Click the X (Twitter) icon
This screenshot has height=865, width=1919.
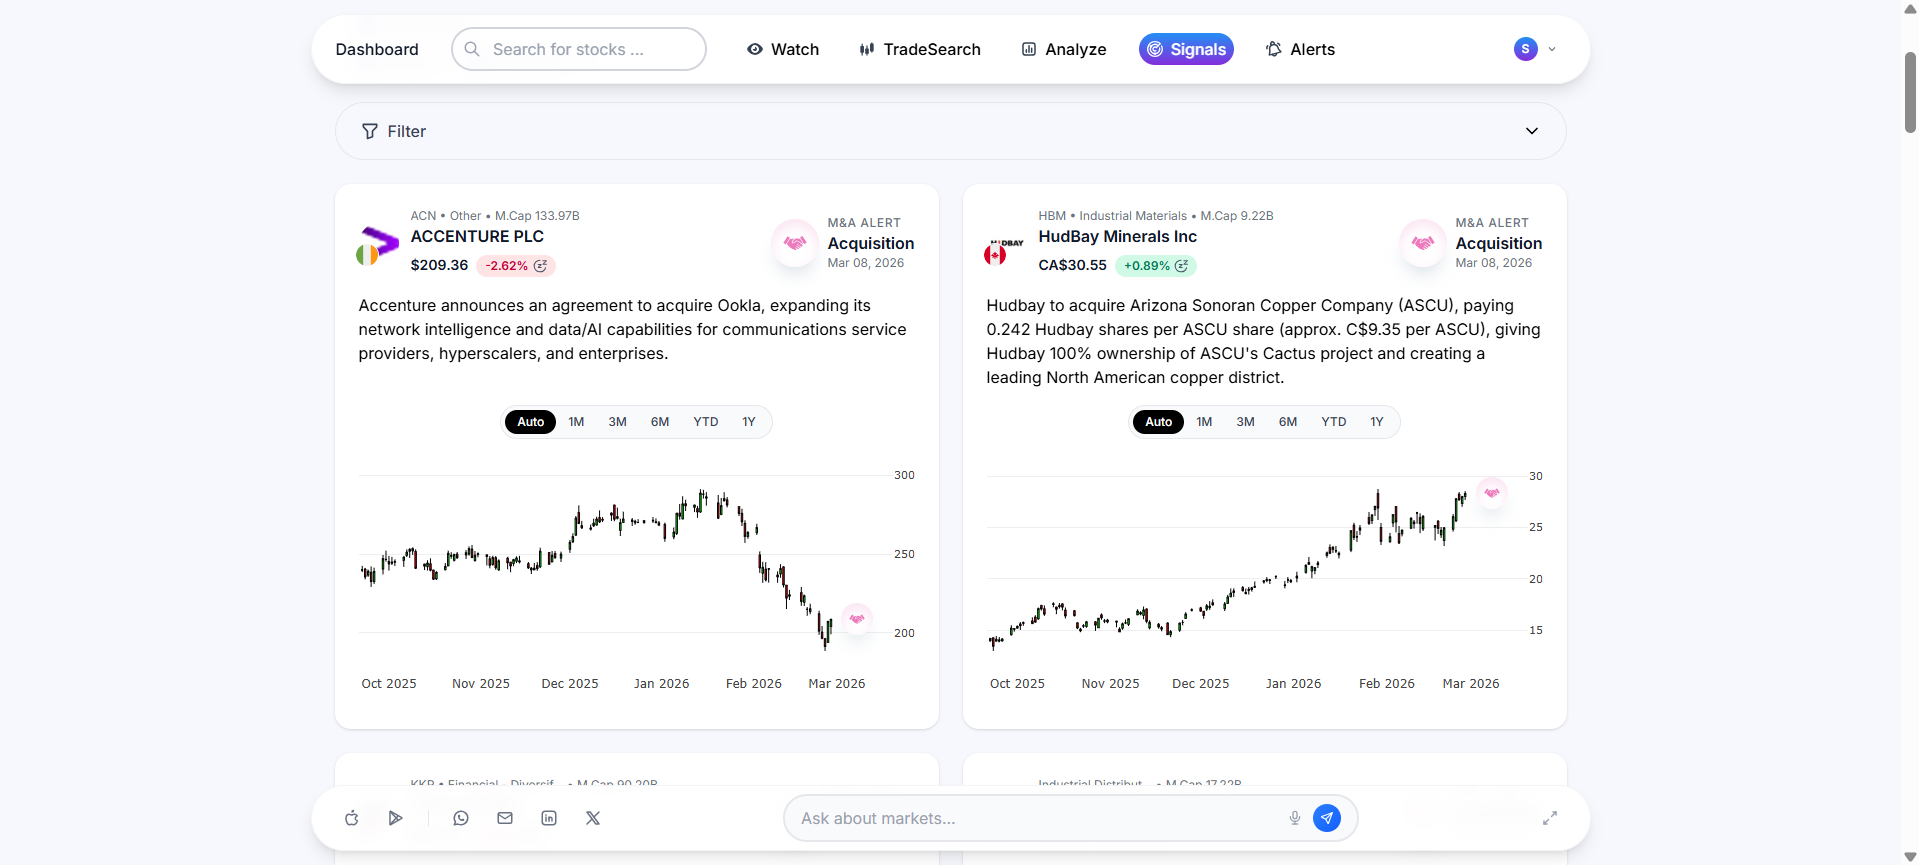593,818
